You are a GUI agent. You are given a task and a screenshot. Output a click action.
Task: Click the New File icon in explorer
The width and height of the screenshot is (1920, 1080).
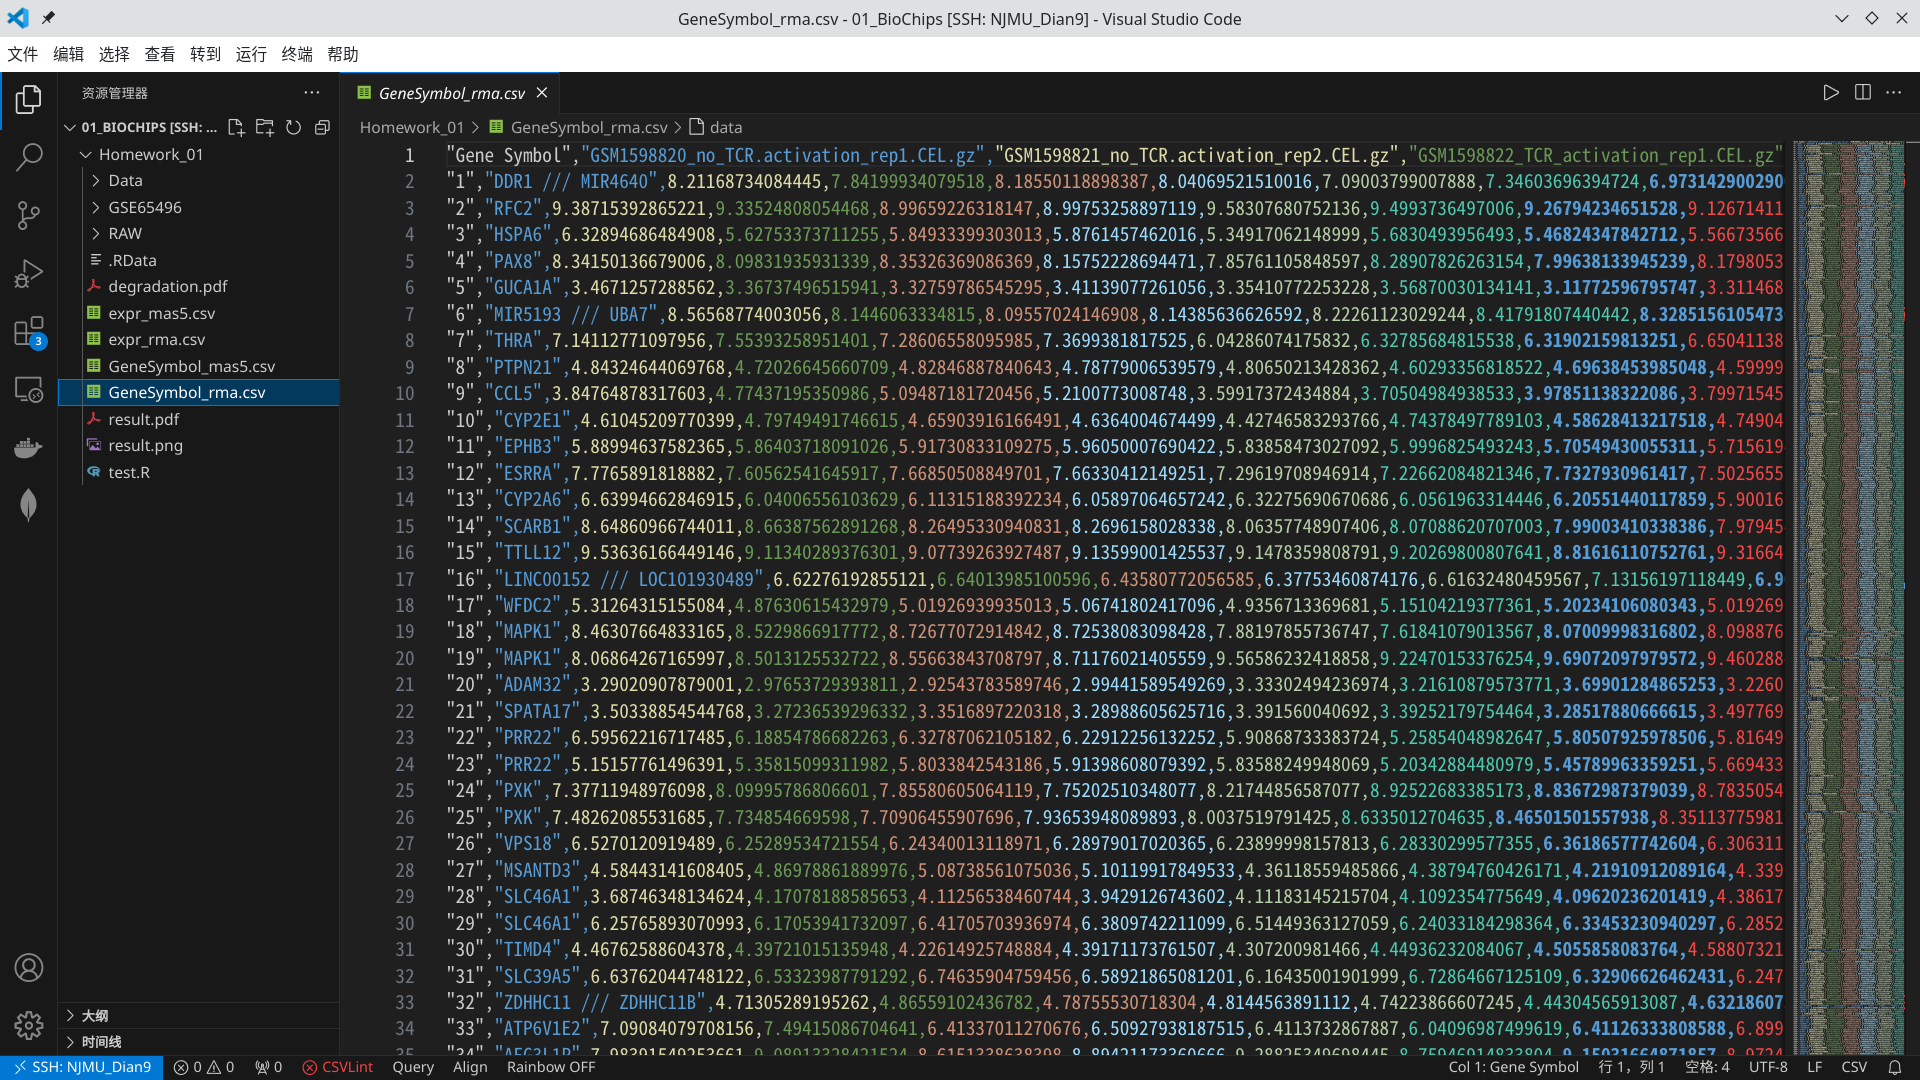(236, 127)
